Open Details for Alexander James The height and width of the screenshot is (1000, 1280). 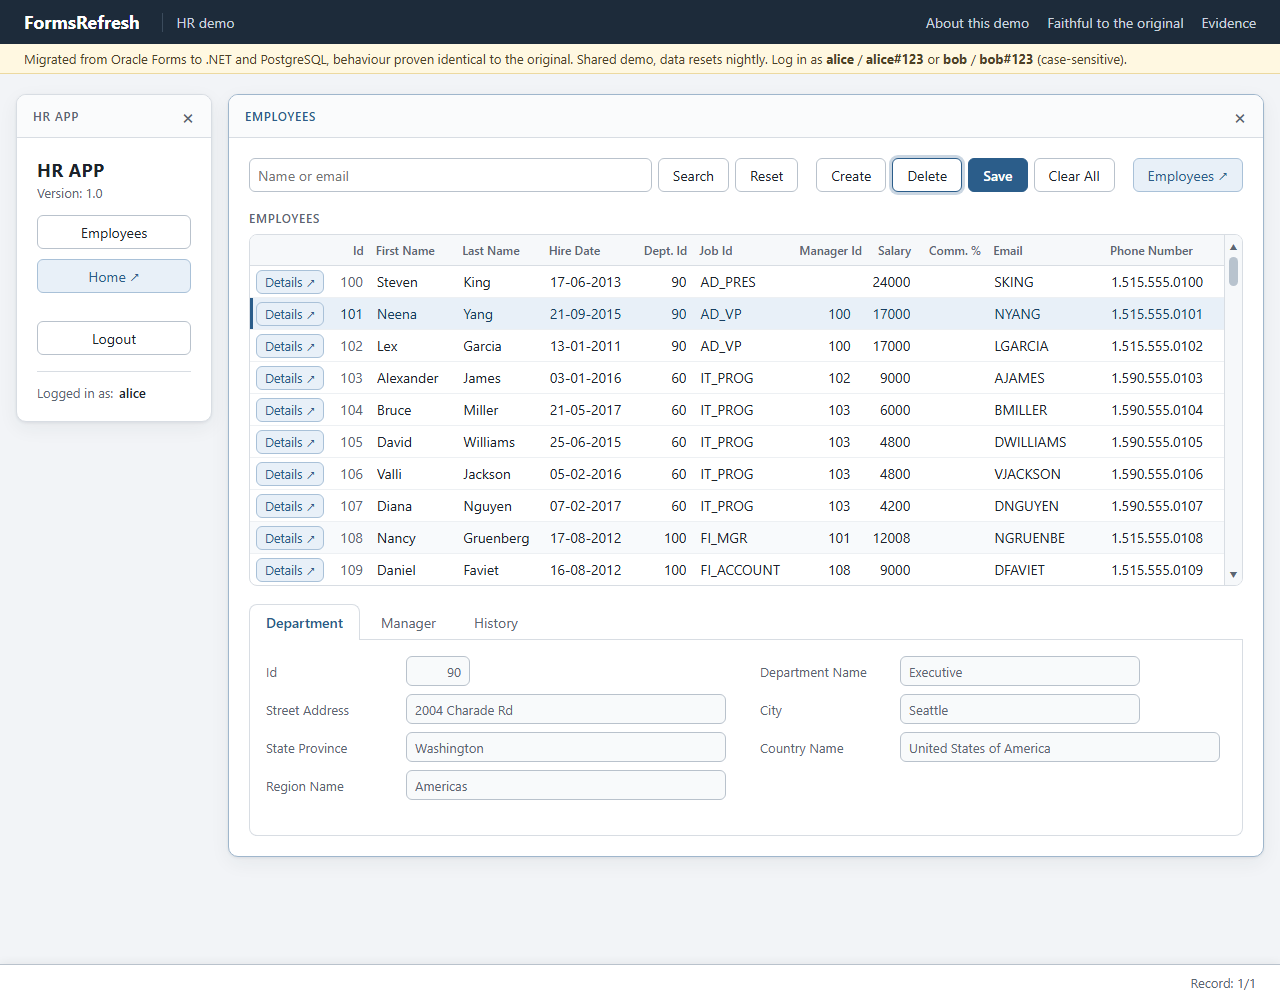pos(290,378)
